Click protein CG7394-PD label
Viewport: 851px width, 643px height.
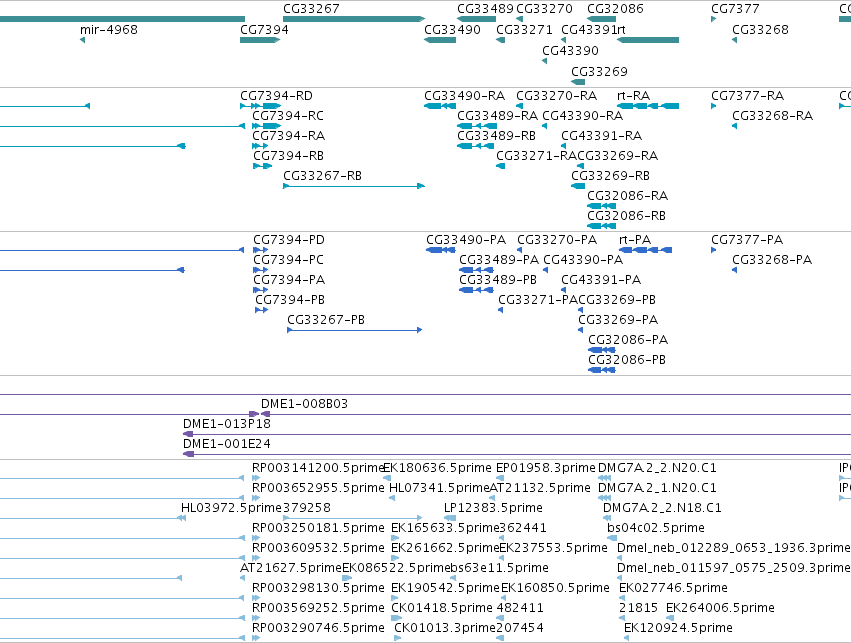289,240
